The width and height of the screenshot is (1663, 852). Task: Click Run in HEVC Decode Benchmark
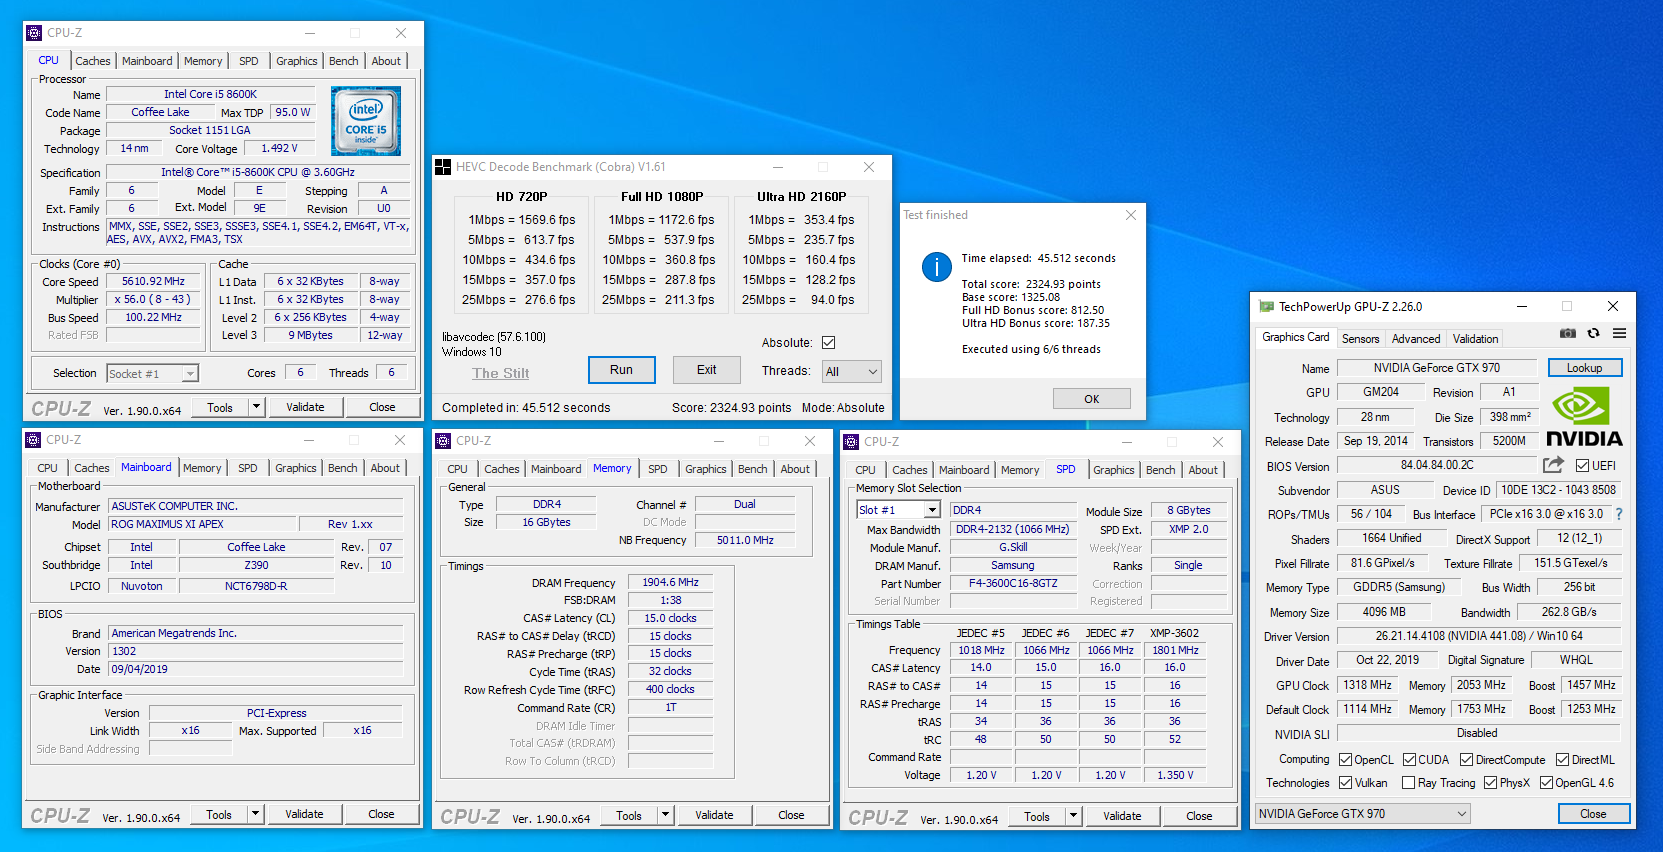click(x=622, y=370)
